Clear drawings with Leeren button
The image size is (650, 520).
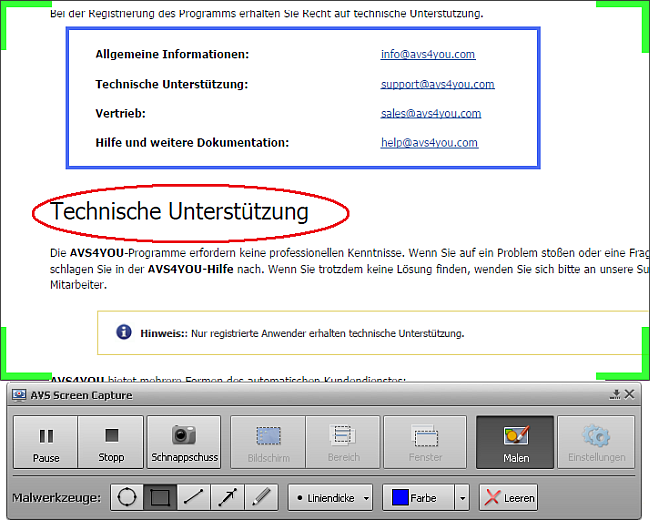click(x=509, y=497)
